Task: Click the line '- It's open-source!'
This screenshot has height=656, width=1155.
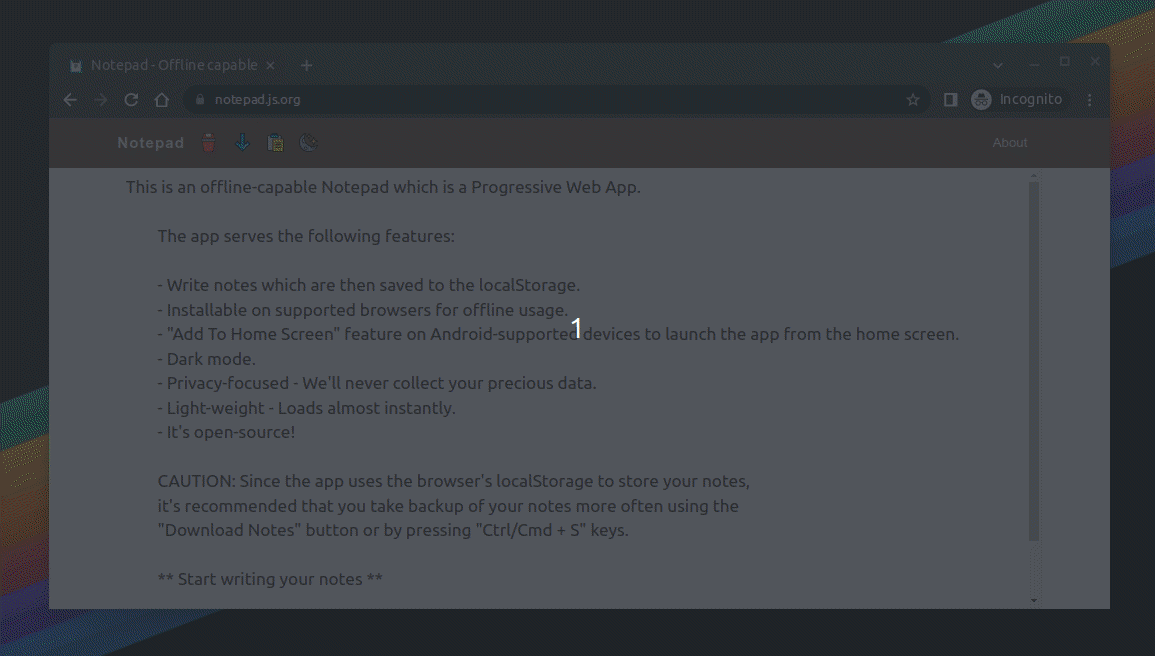Action: (226, 432)
